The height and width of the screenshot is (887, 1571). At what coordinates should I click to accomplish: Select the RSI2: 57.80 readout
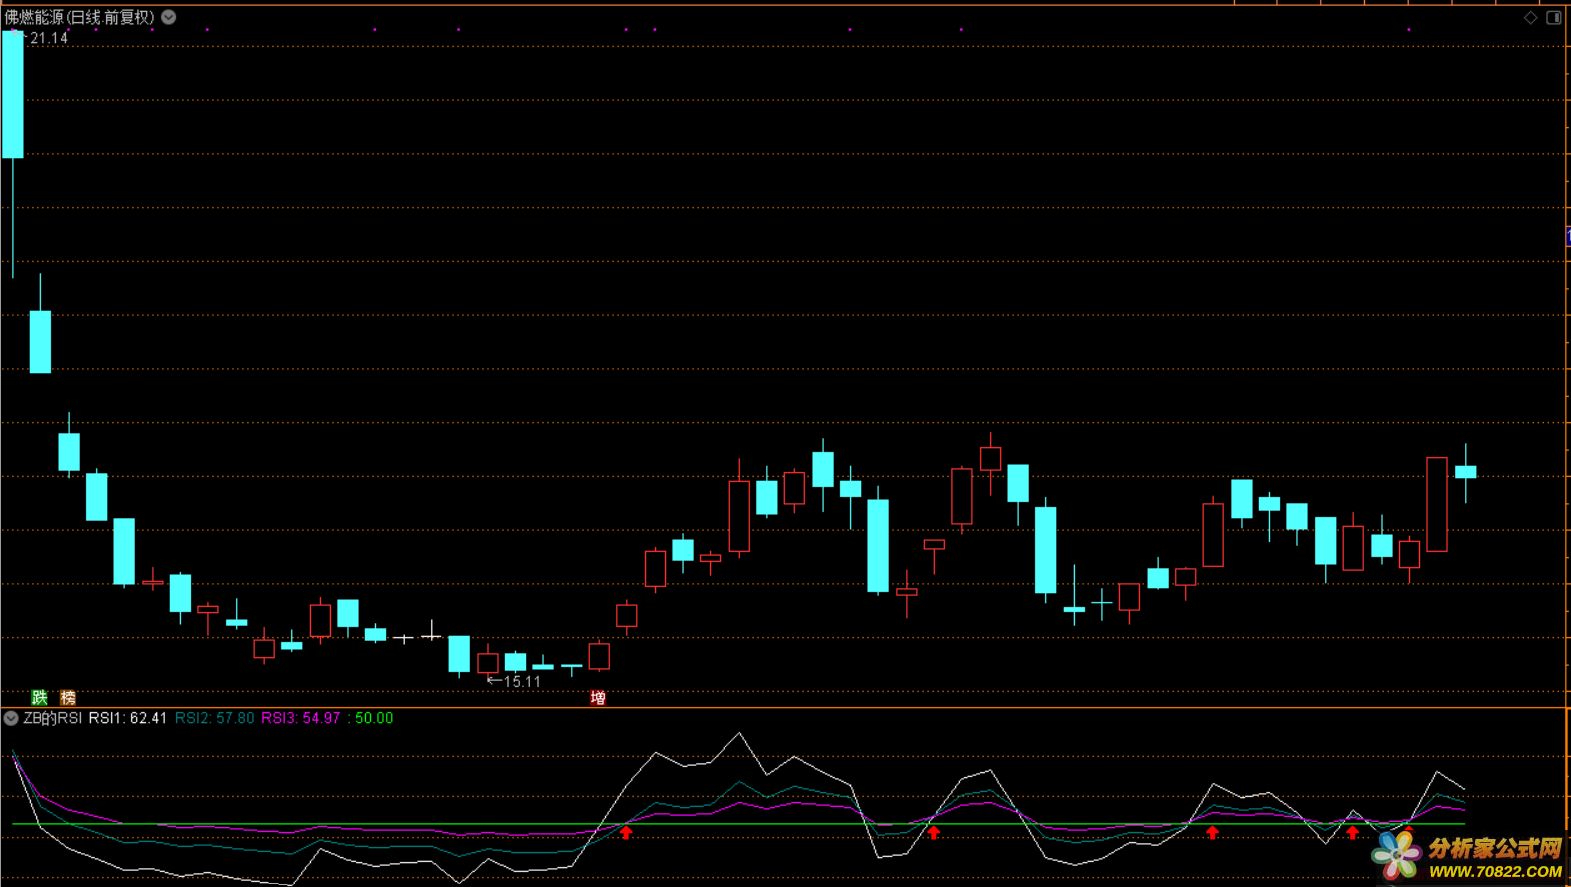click(215, 718)
